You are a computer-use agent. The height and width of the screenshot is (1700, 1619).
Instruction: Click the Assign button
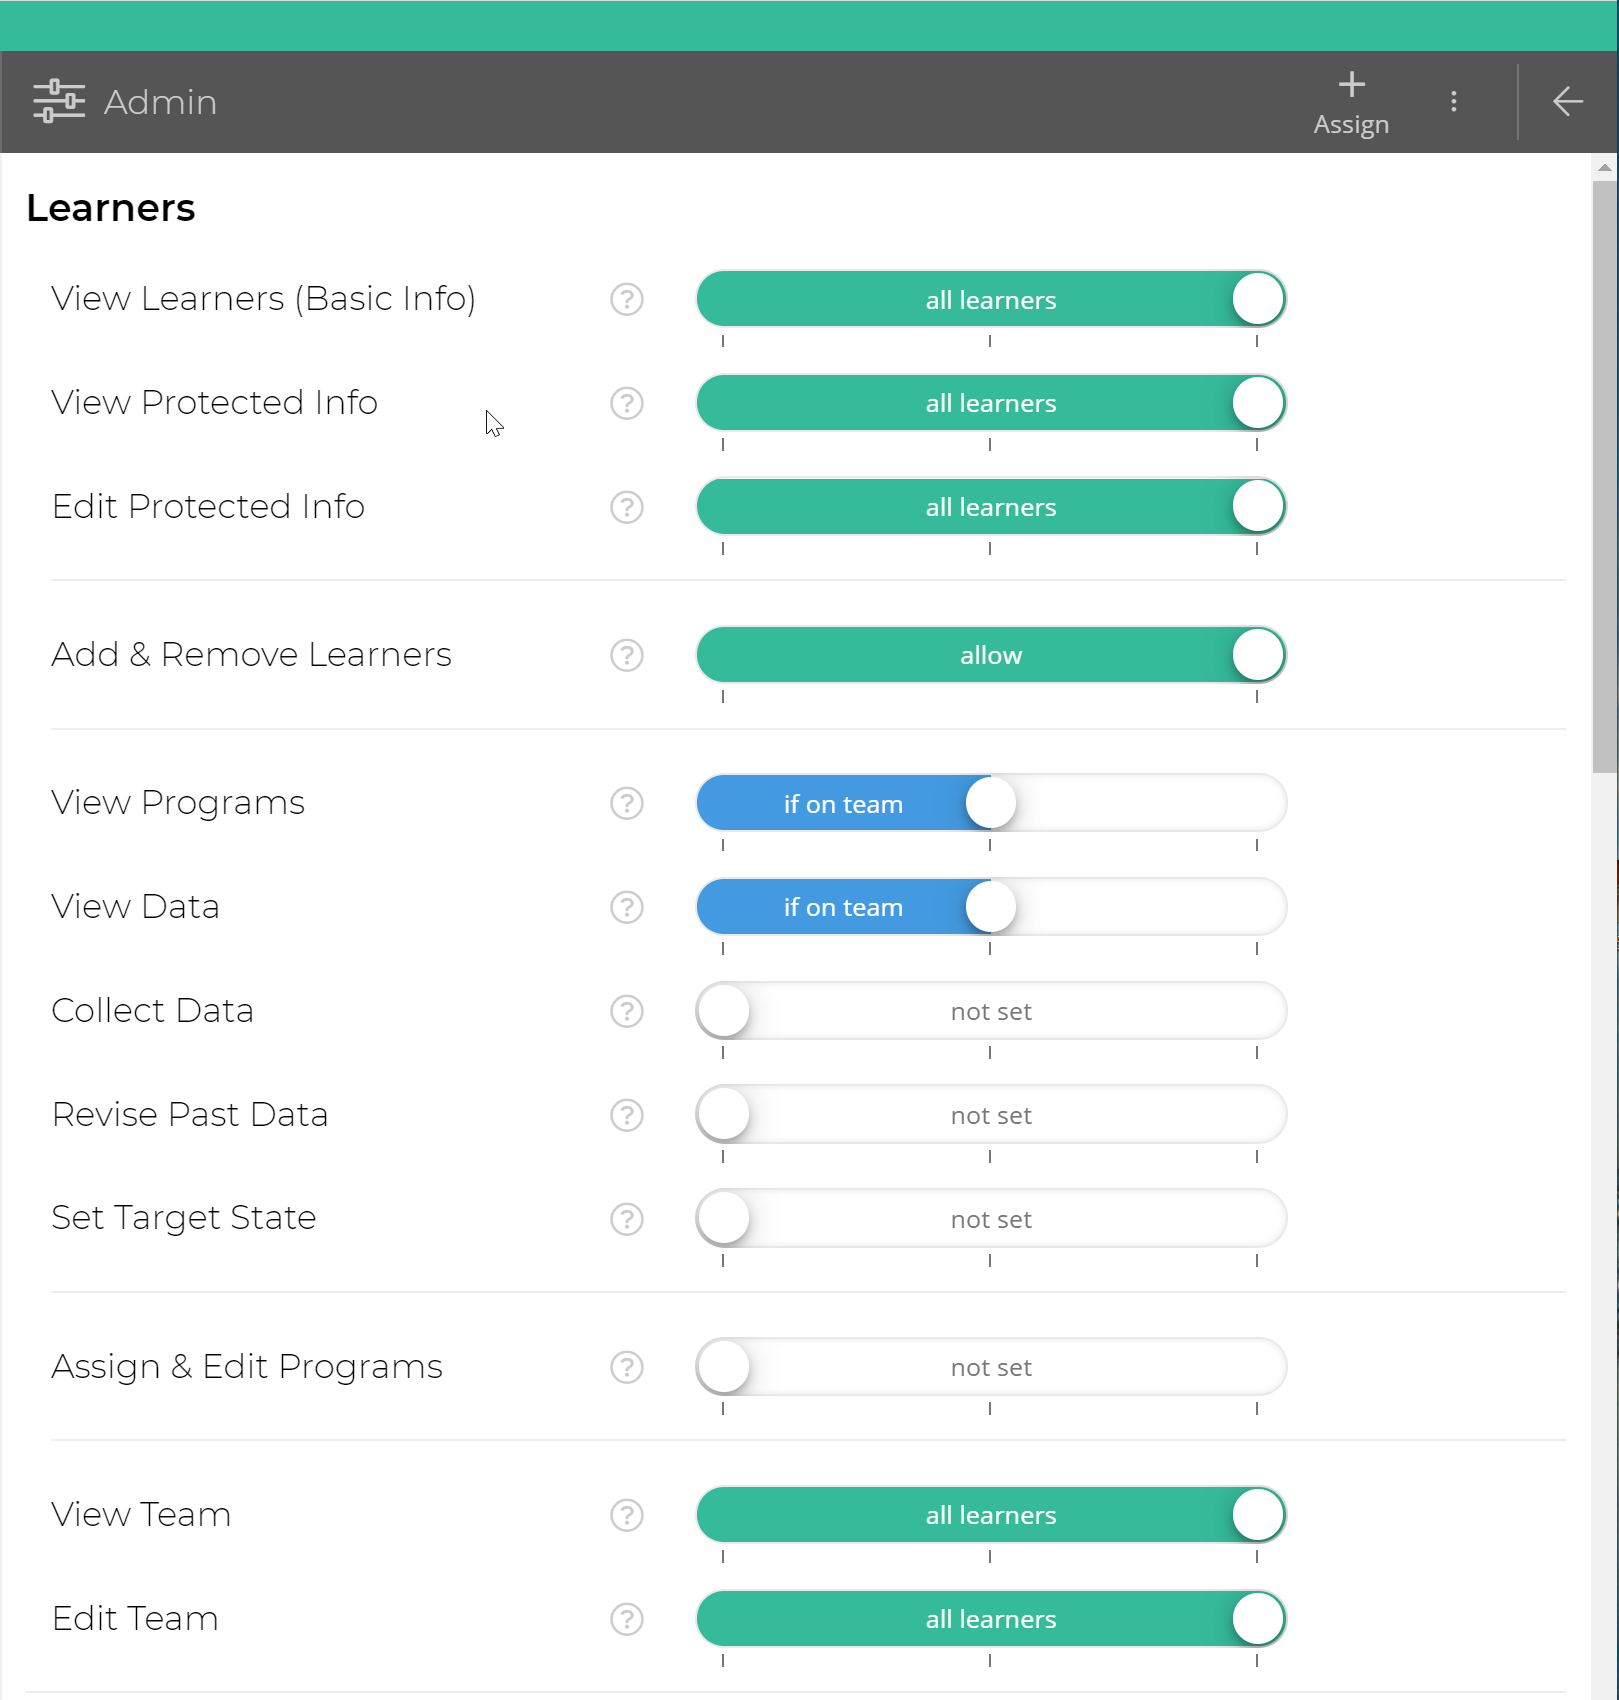(x=1351, y=101)
